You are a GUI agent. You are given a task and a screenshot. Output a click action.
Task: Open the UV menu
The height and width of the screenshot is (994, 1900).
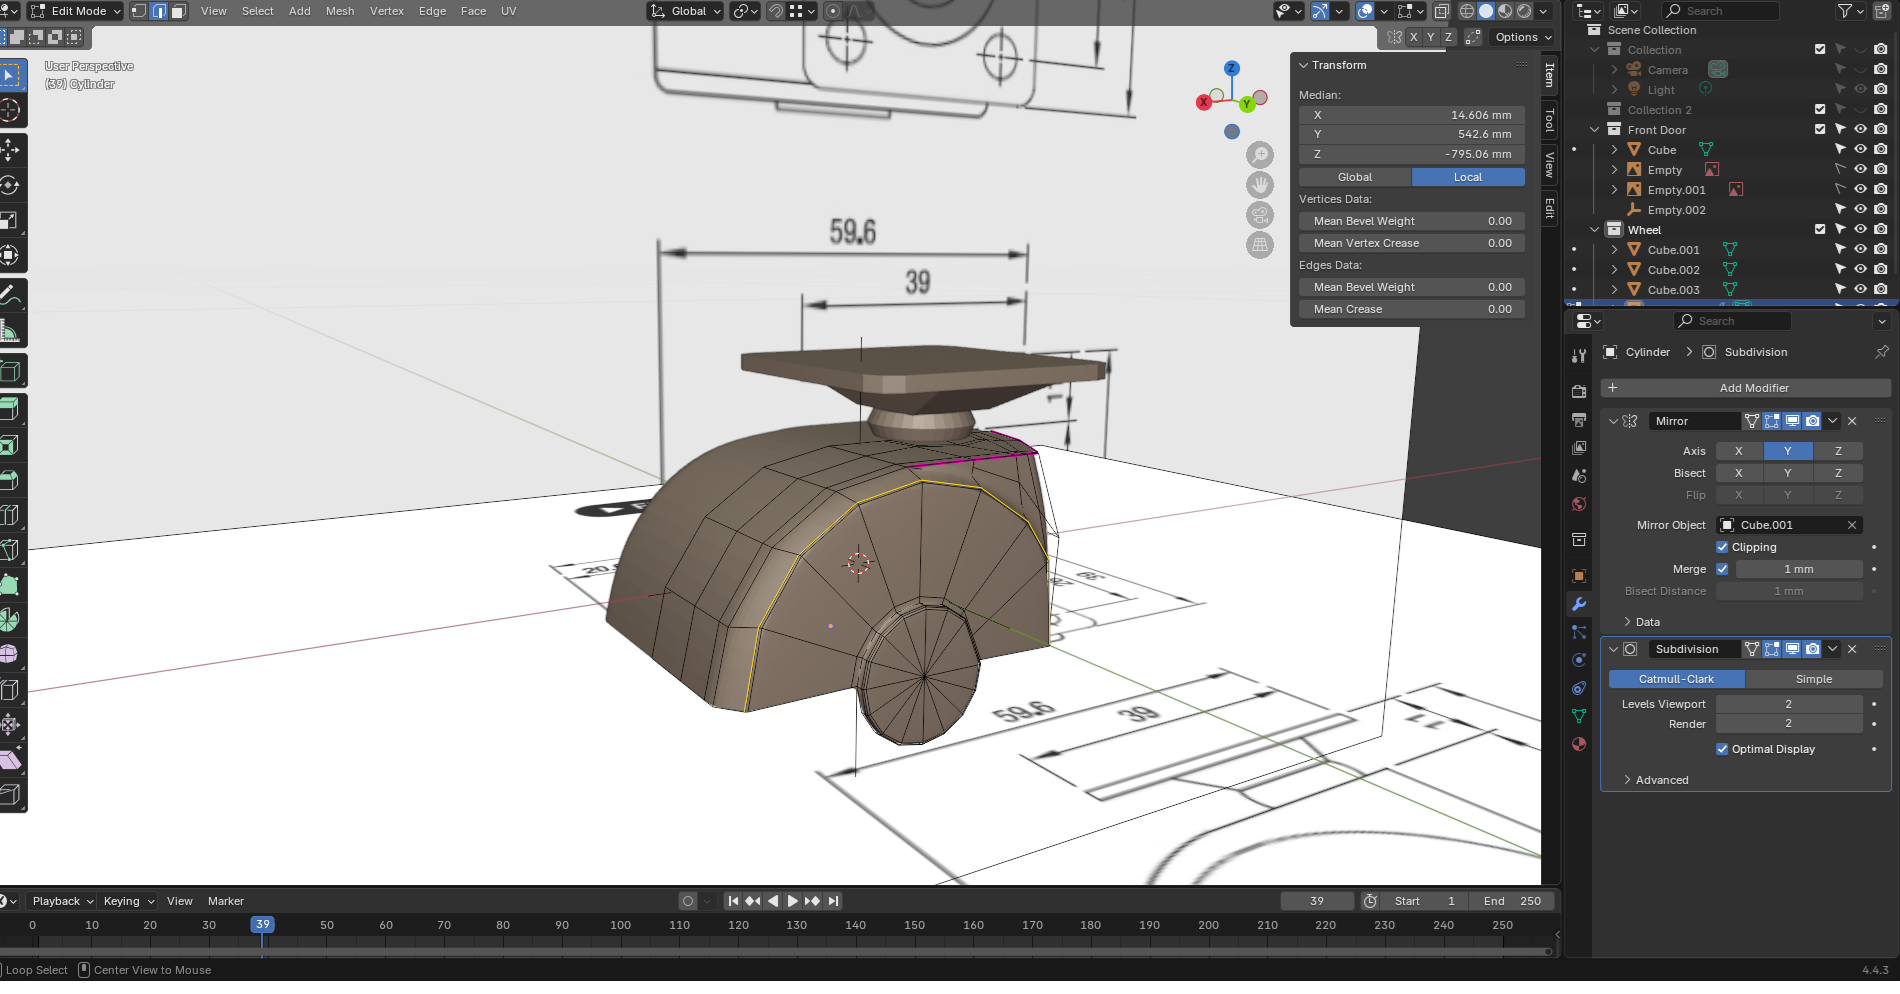pos(508,11)
